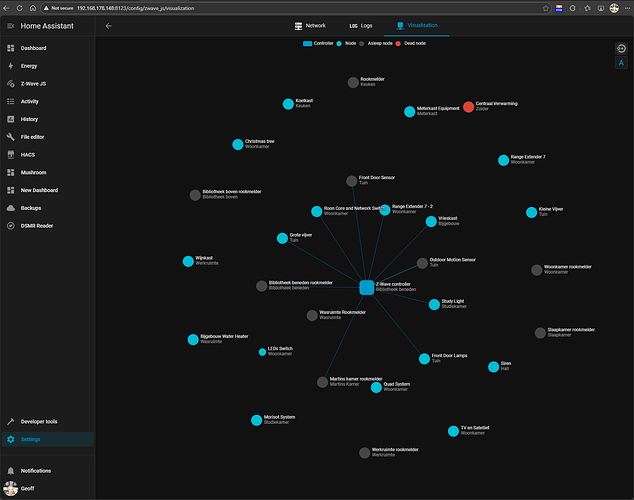The image size is (634, 500).
Task: Switch to the Logs tab
Action: pyautogui.click(x=361, y=26)
